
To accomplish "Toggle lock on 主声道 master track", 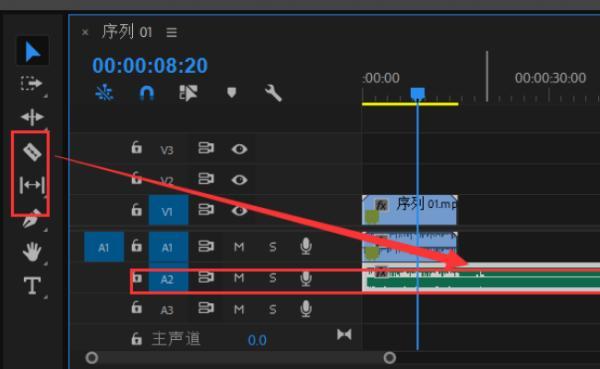I will pos(137,339).
